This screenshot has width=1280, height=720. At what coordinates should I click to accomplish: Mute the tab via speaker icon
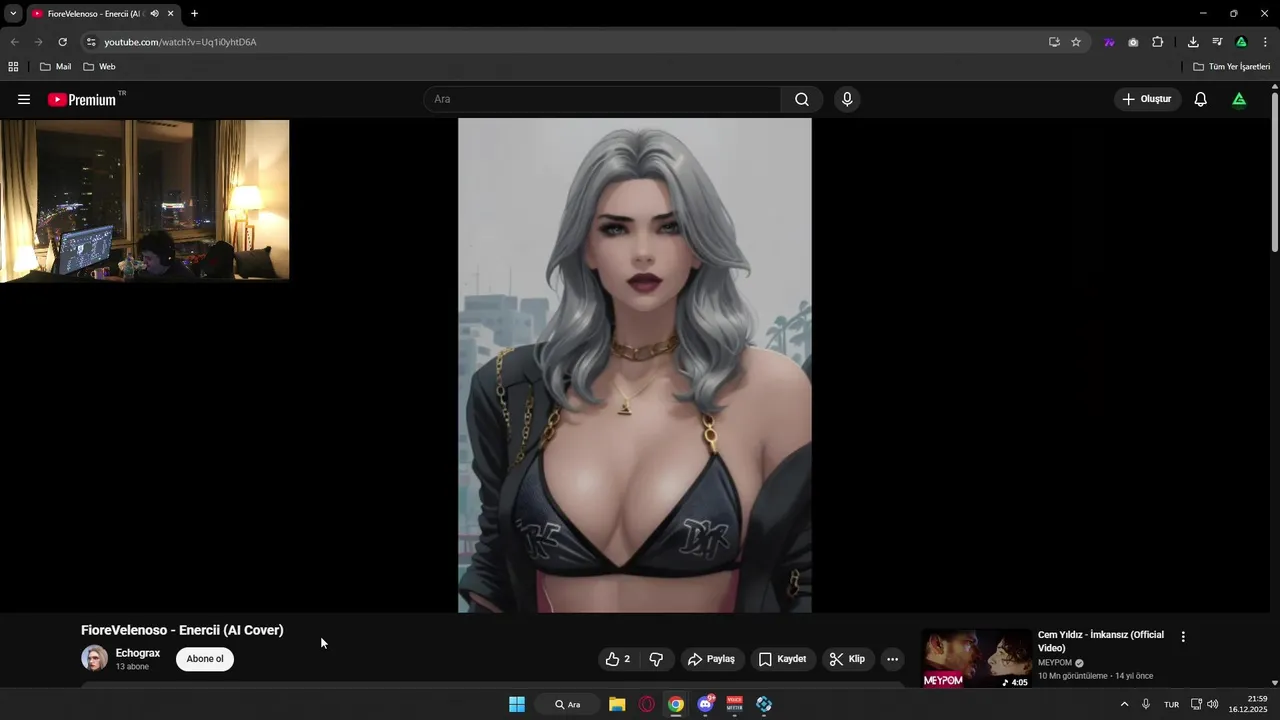(x=154, y=14)
